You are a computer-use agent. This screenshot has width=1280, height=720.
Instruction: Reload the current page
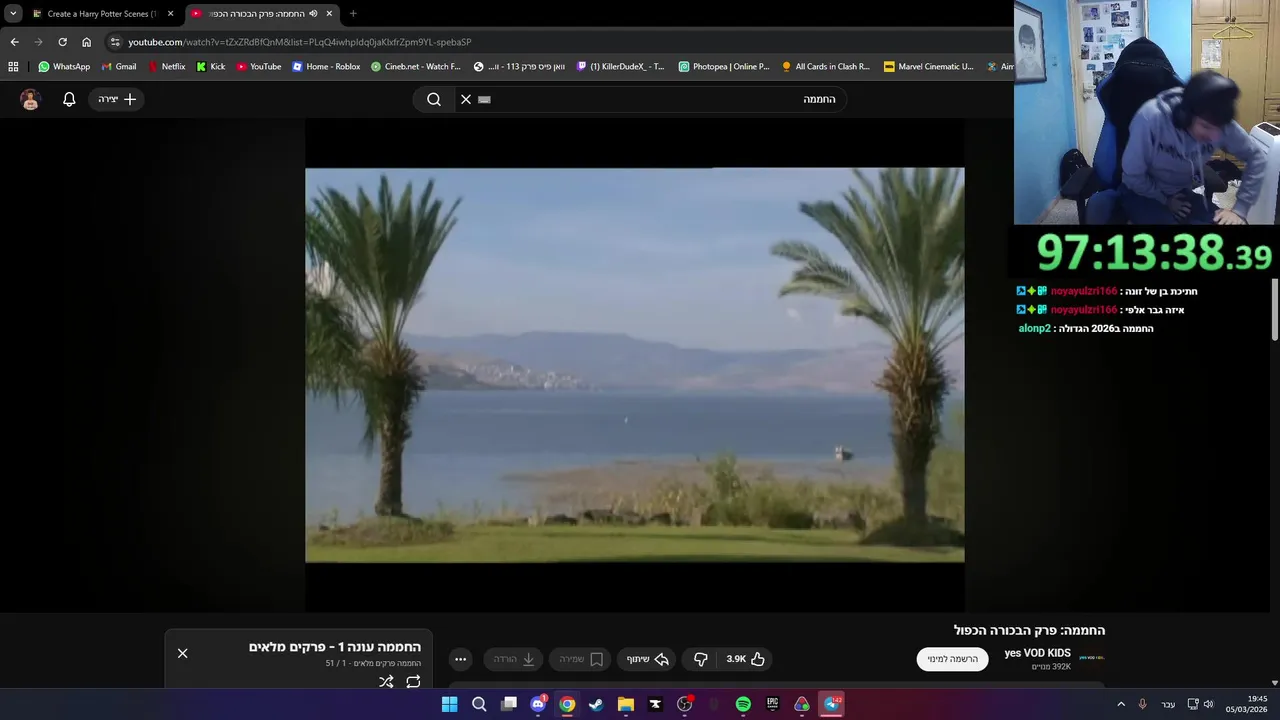(62, 42)
